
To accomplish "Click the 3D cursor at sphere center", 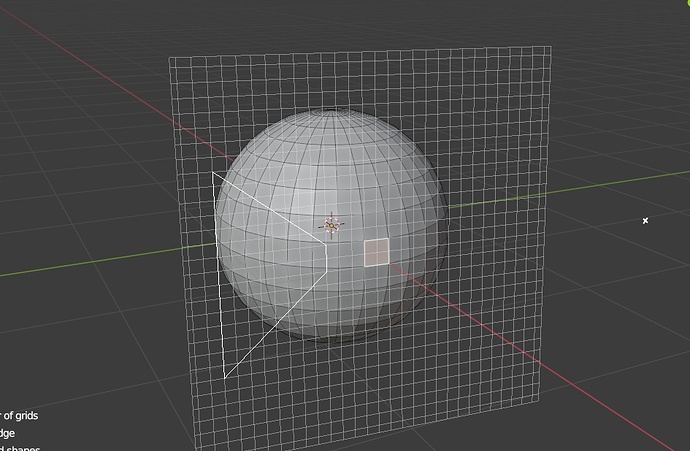I will (x=331, y=225).
